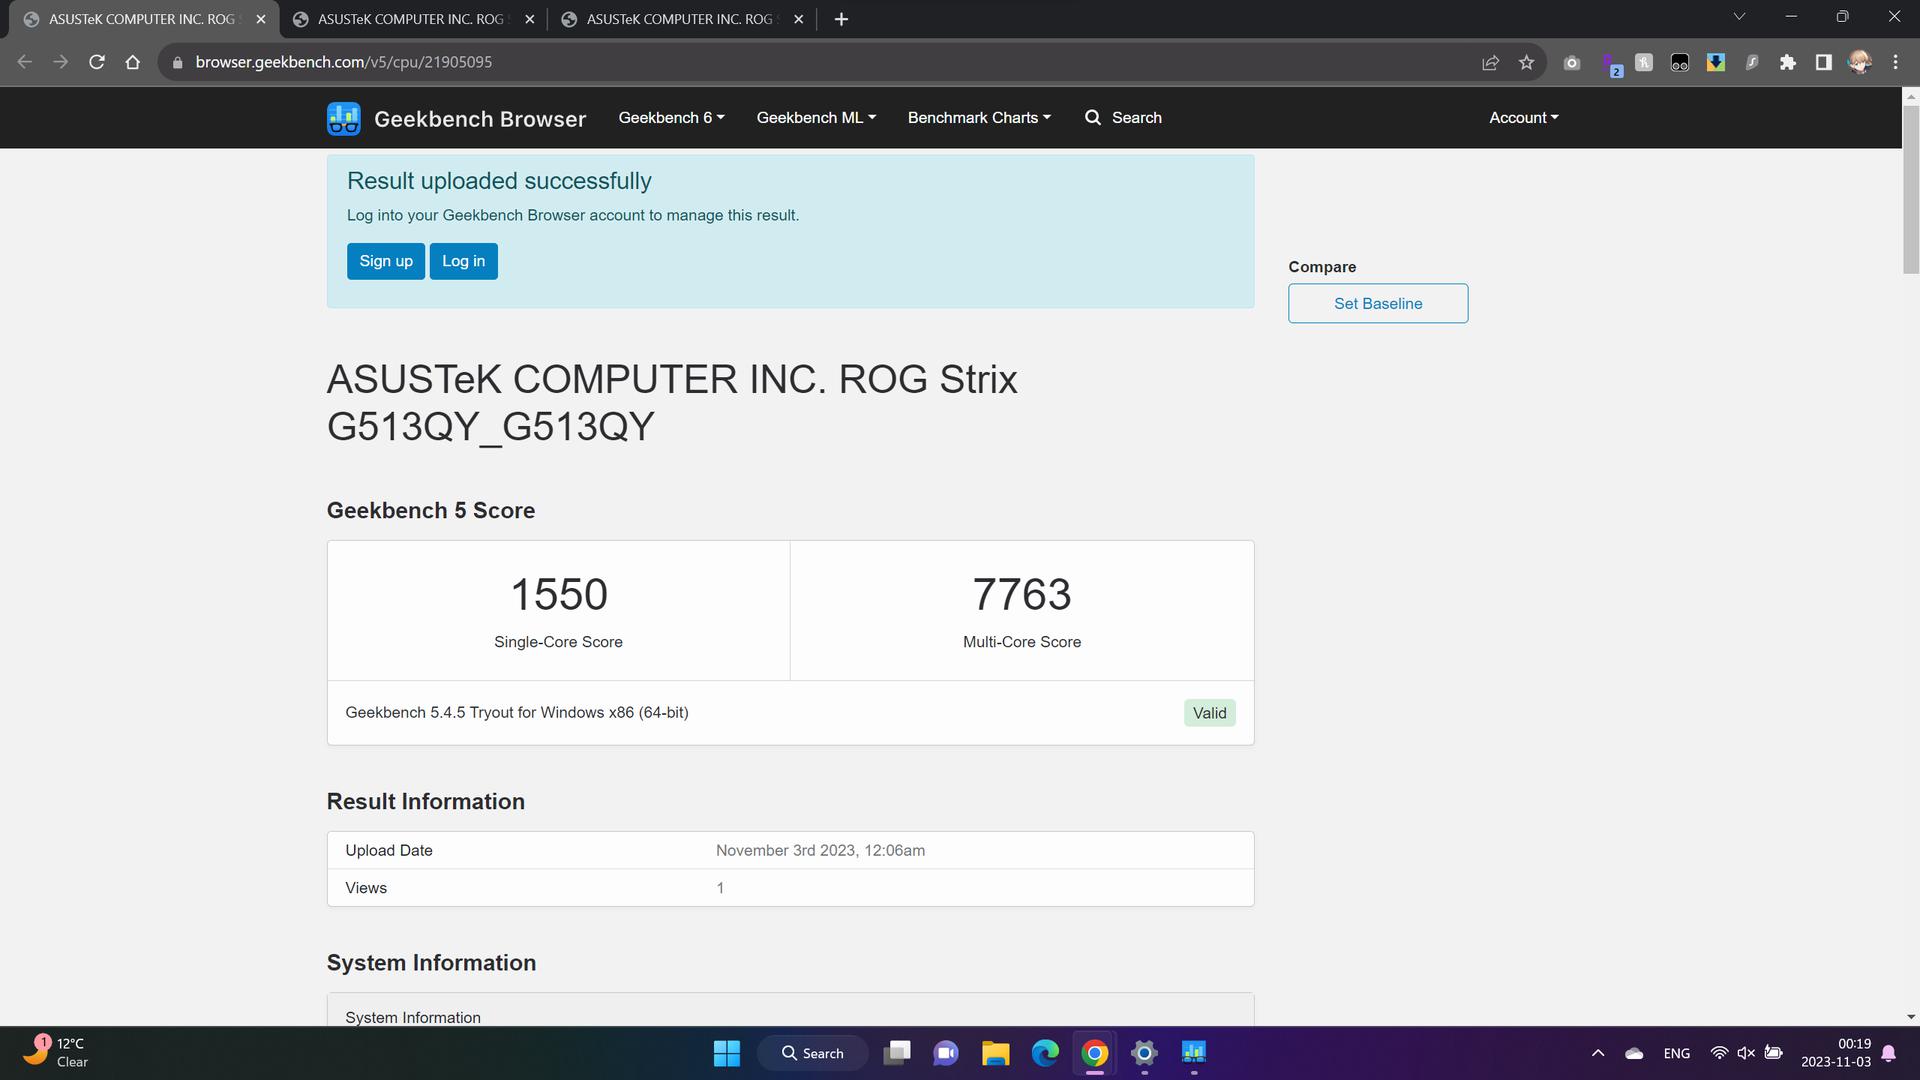The image size is (1920, 1080).
Task: Expand the Geekbench ML dropdown menu
Action: point(816,118)
